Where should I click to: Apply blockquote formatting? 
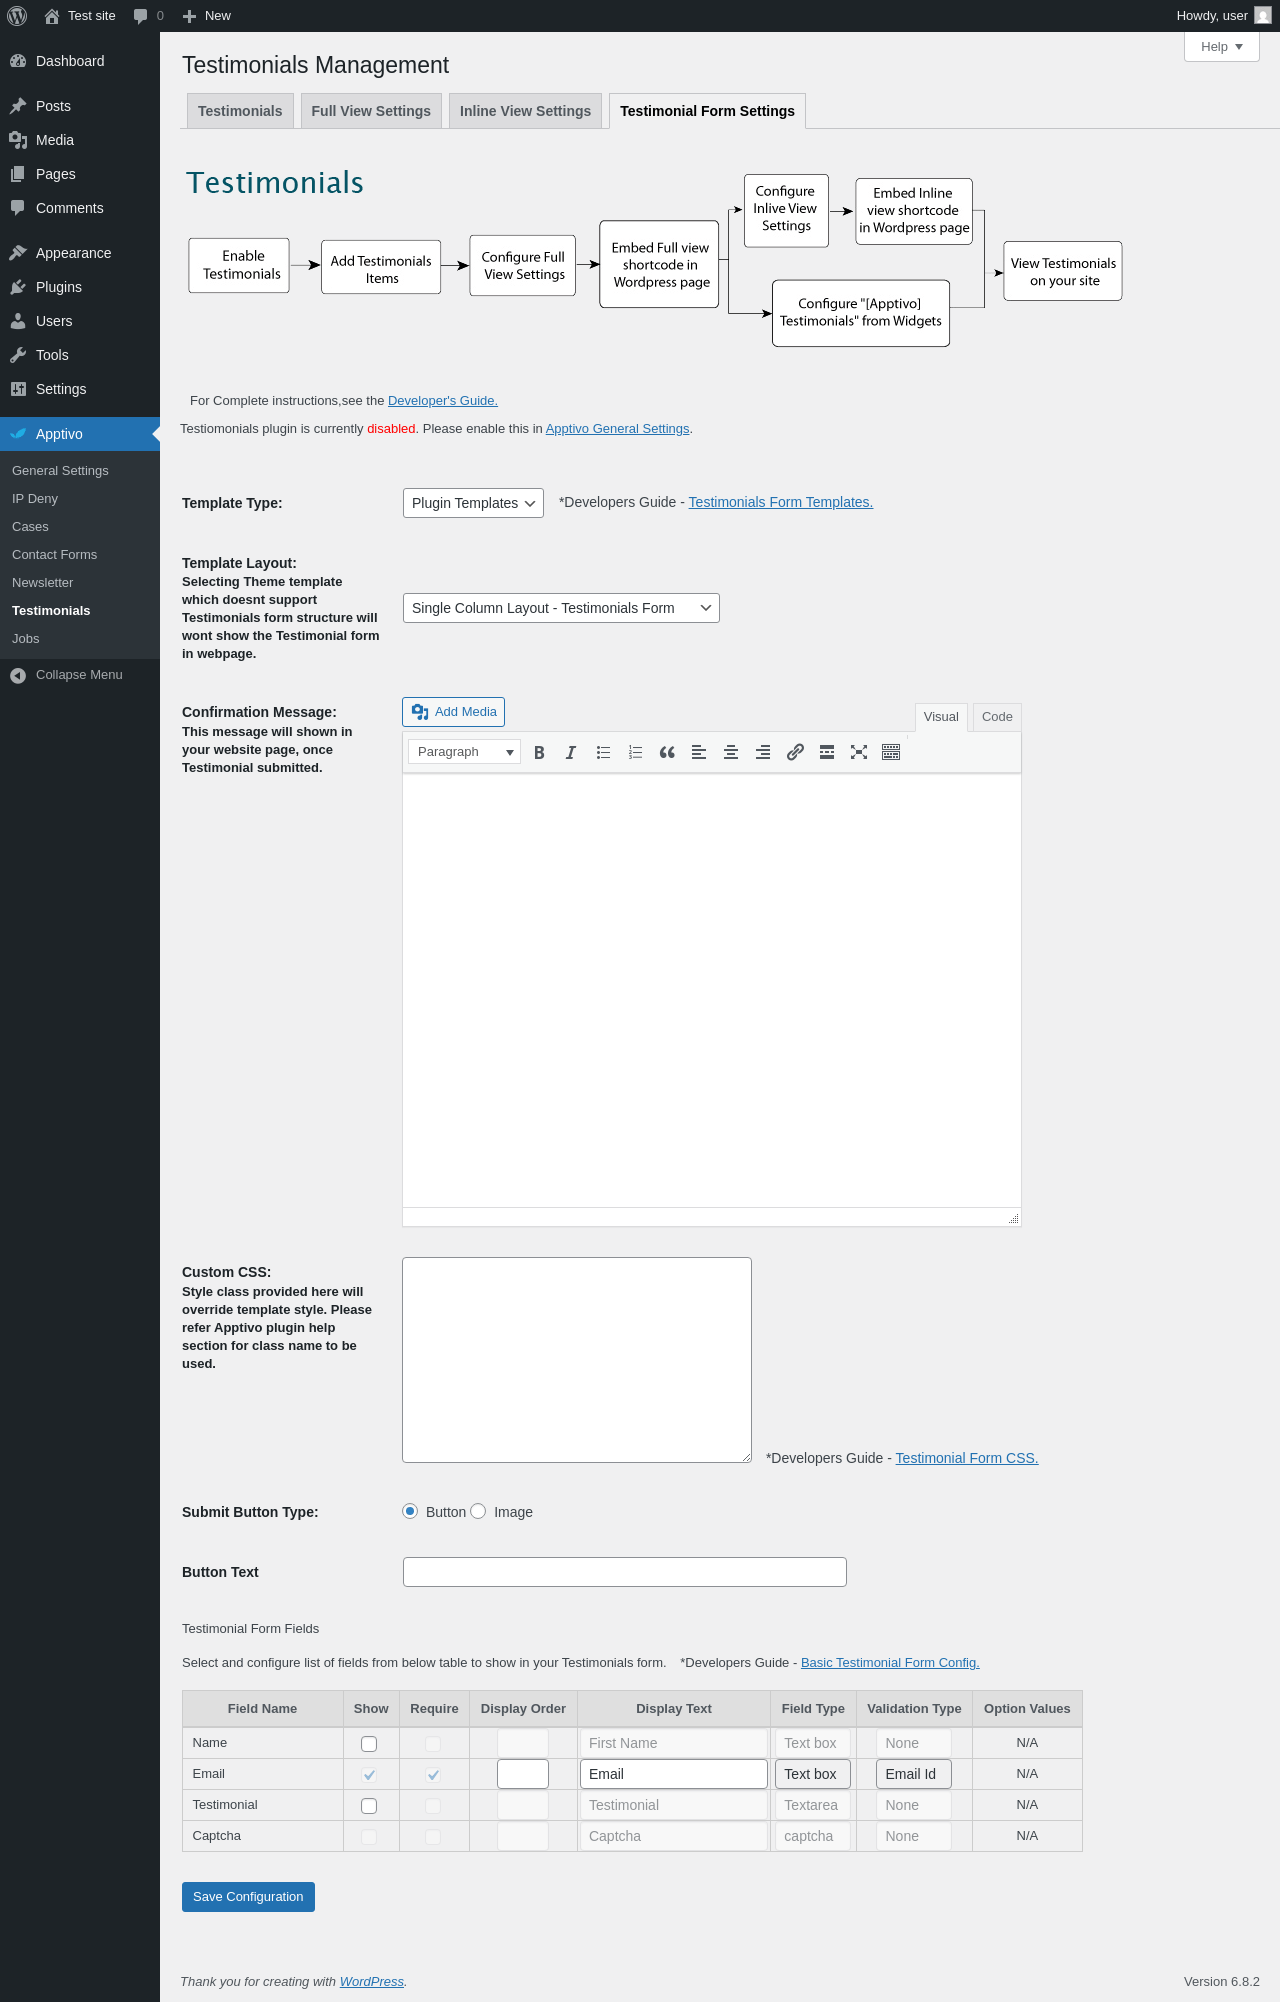(x=667, y=752)
